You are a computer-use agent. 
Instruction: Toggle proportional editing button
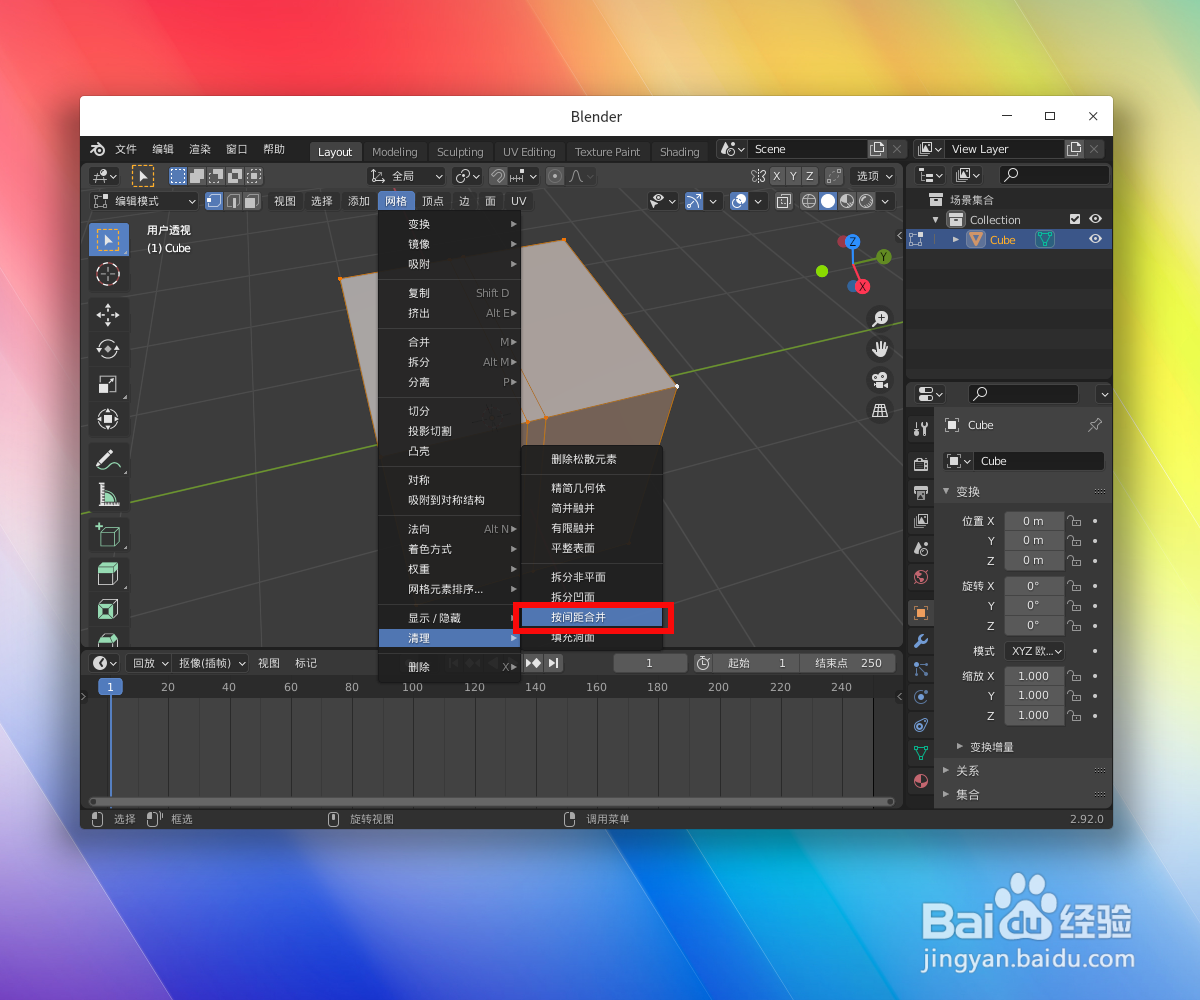click(x=555, y=176)
